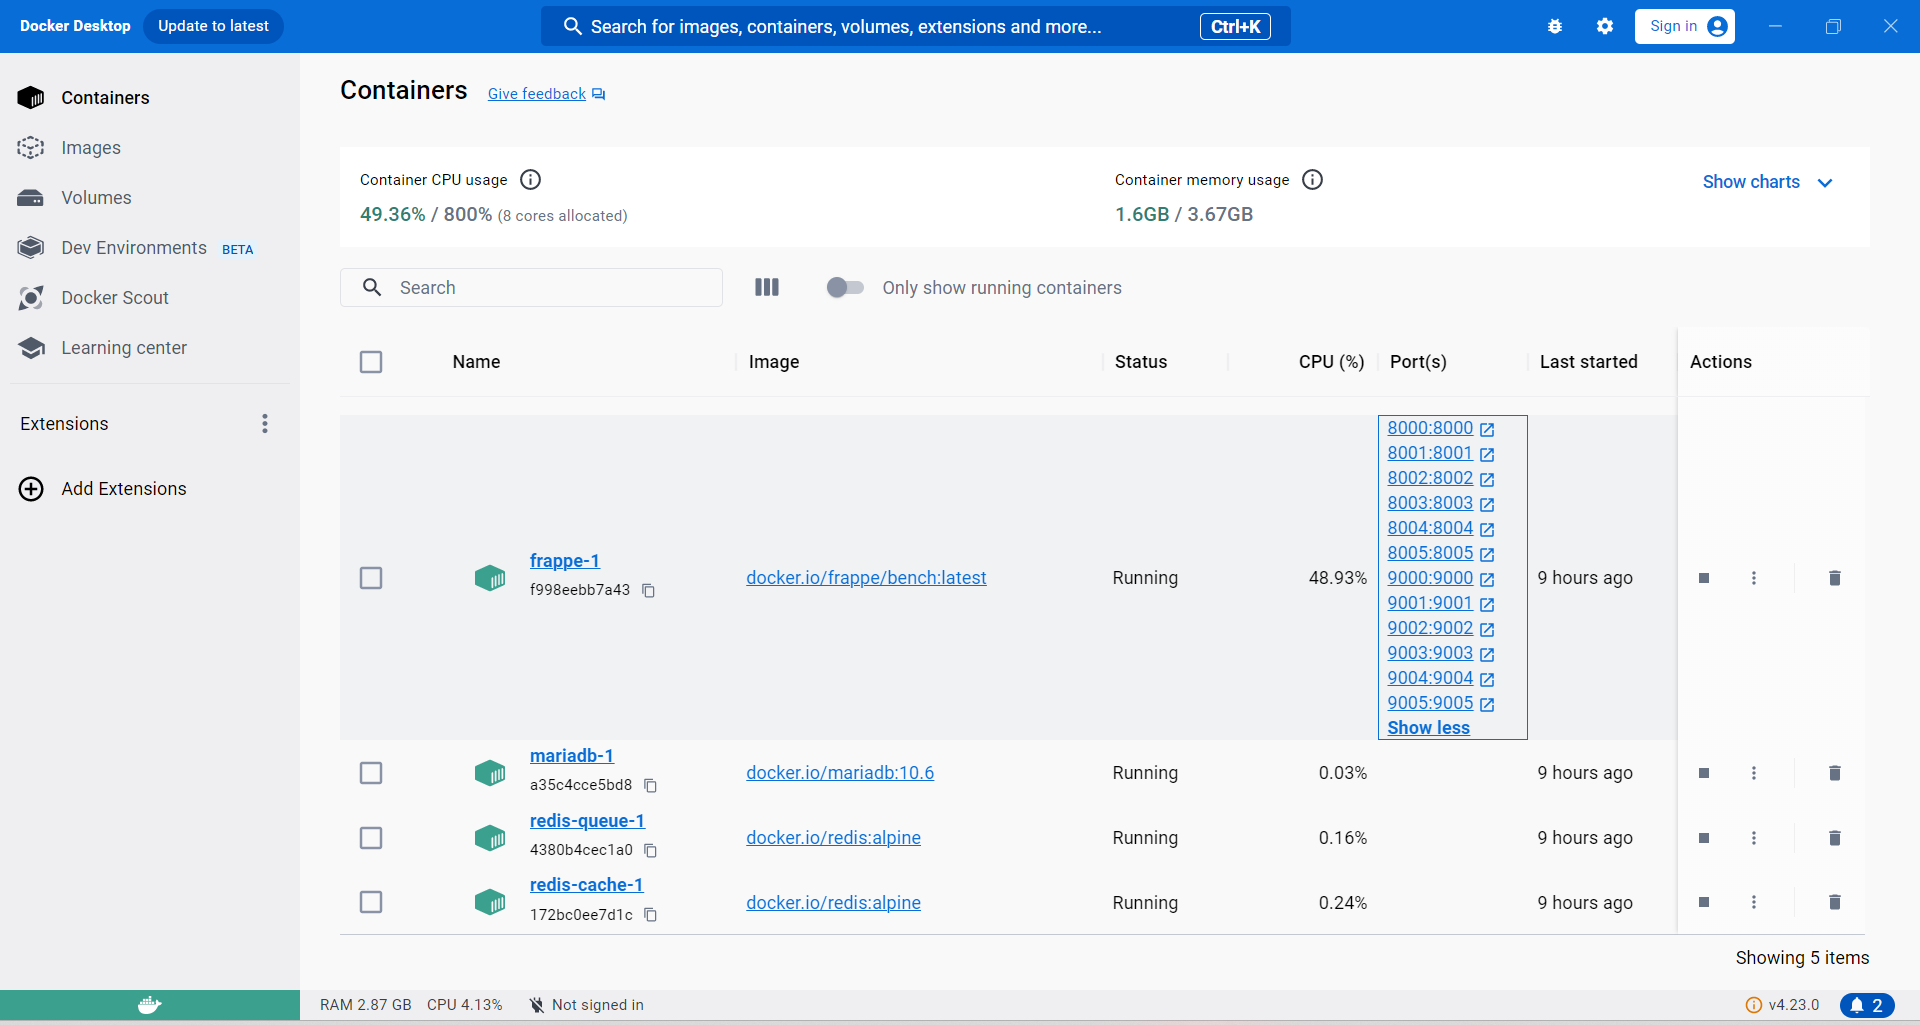Viewport: 1920px width, 1025px height.
Task: Stop the redis-cache-1 container
Action: (1704, 902)
